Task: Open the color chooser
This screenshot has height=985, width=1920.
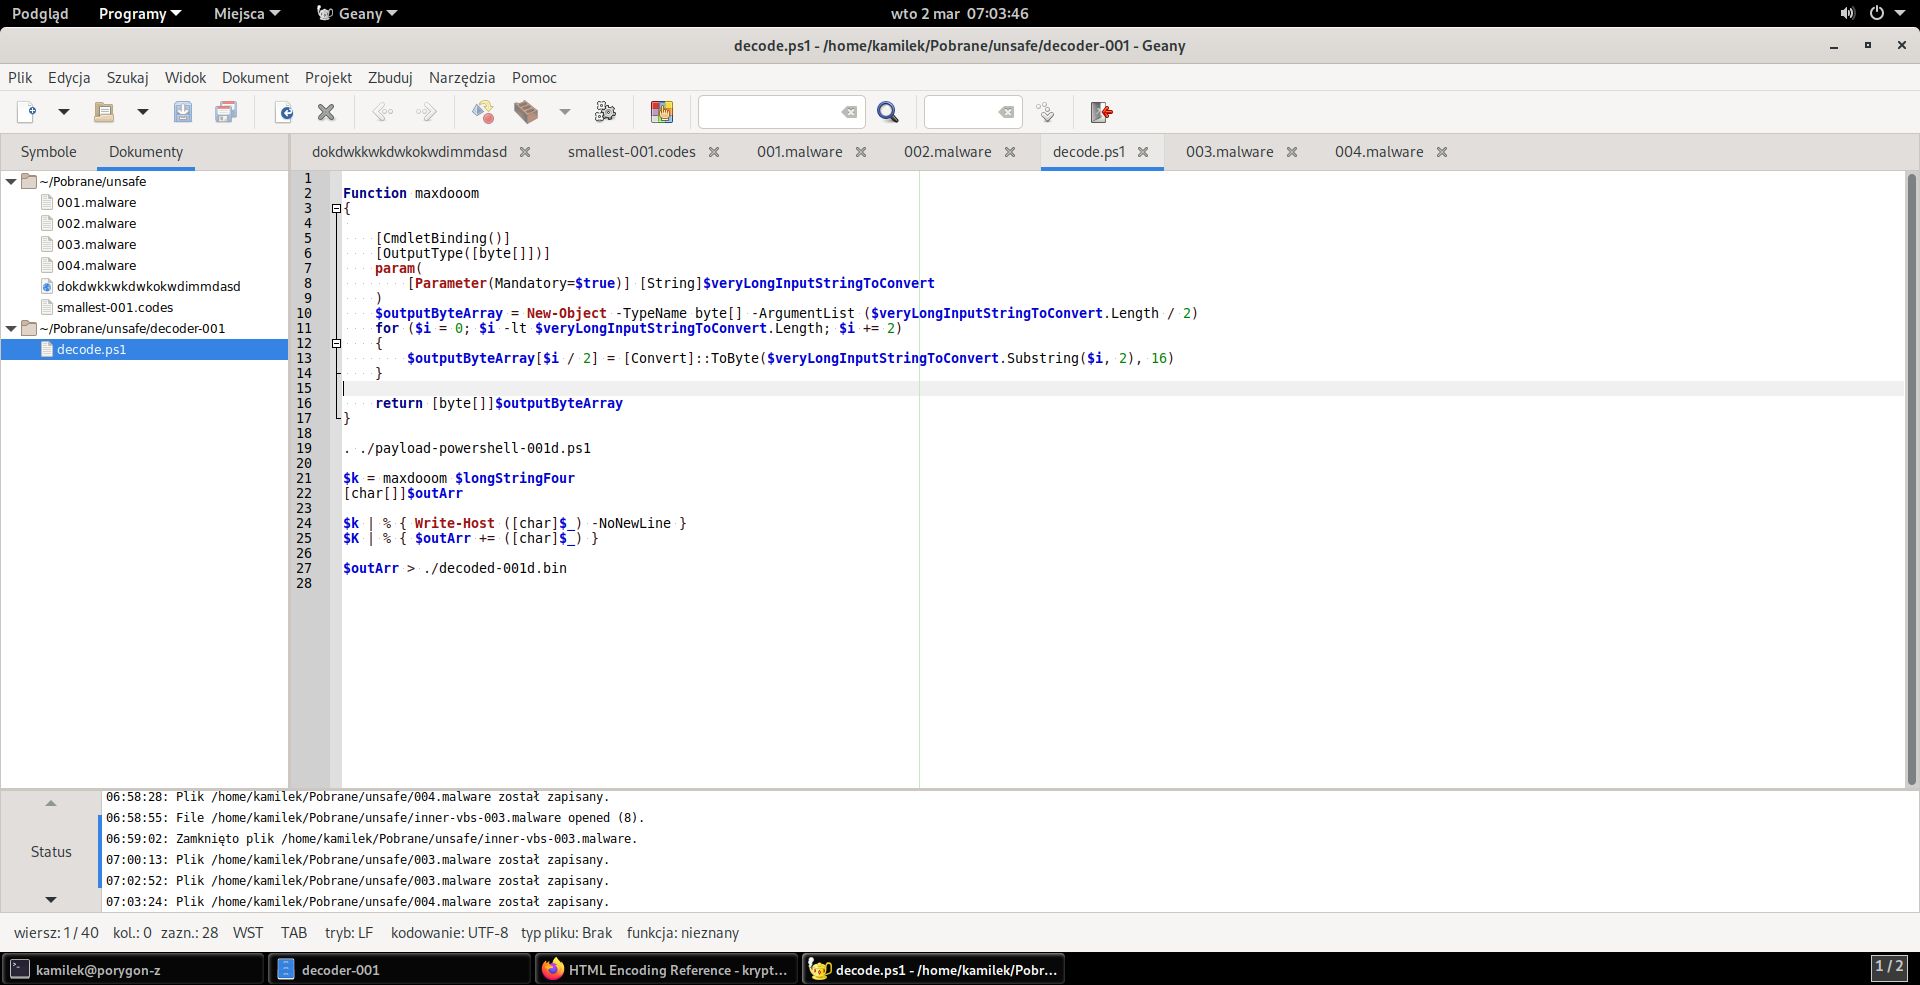Action: tap(661, 112)
